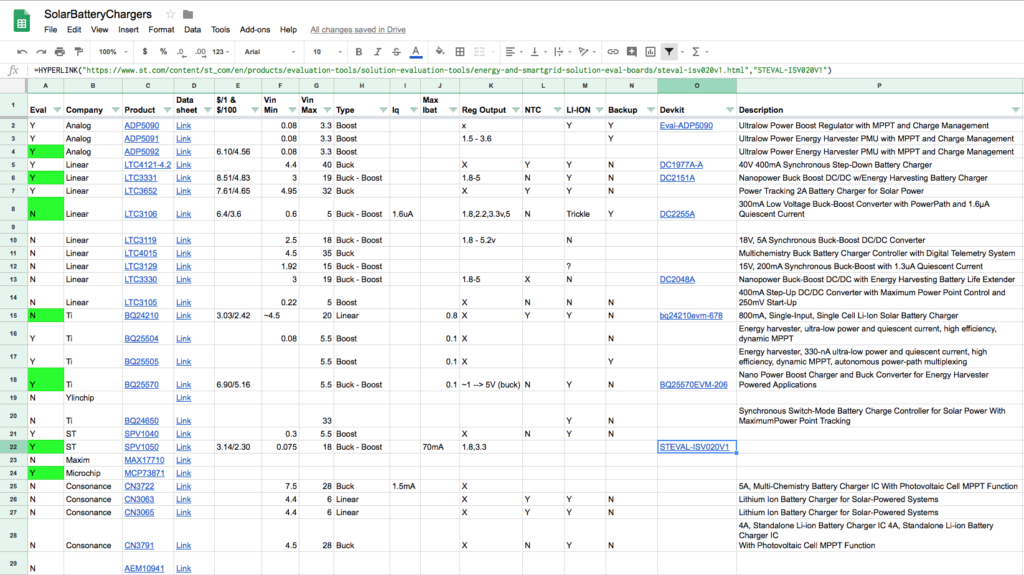Open the DC1977A-A devkit link
Screen dimensions: 1024x575
click(x=681, y=165)
